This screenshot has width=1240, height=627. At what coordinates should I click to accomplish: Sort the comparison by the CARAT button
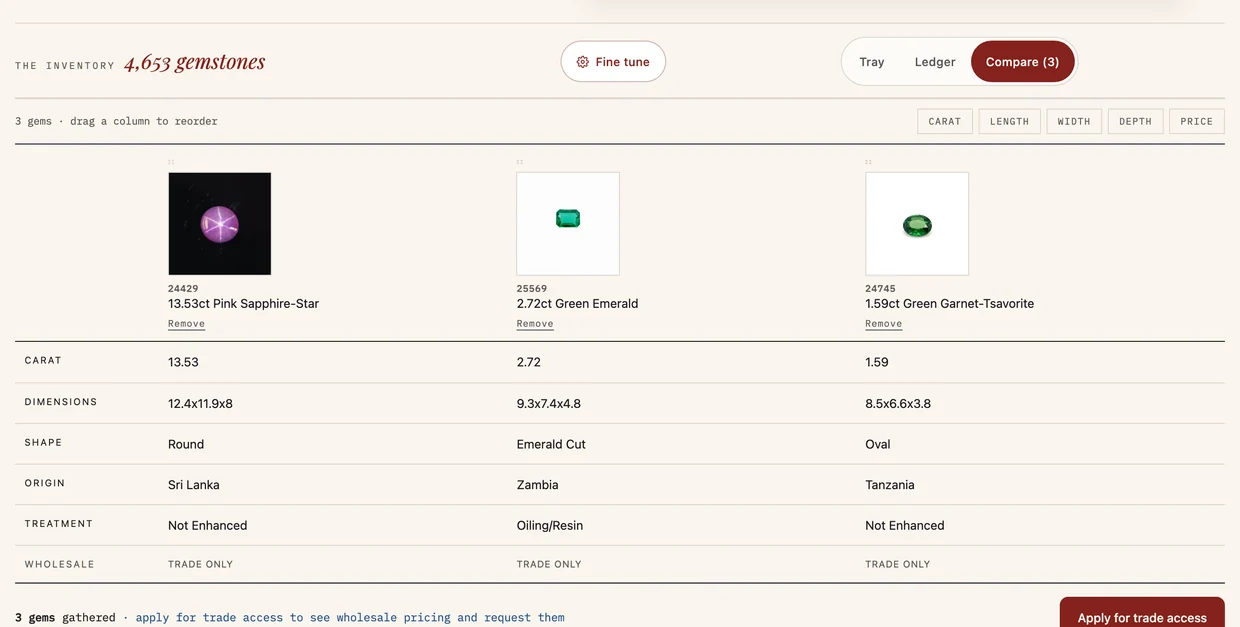tap(945, 121)
